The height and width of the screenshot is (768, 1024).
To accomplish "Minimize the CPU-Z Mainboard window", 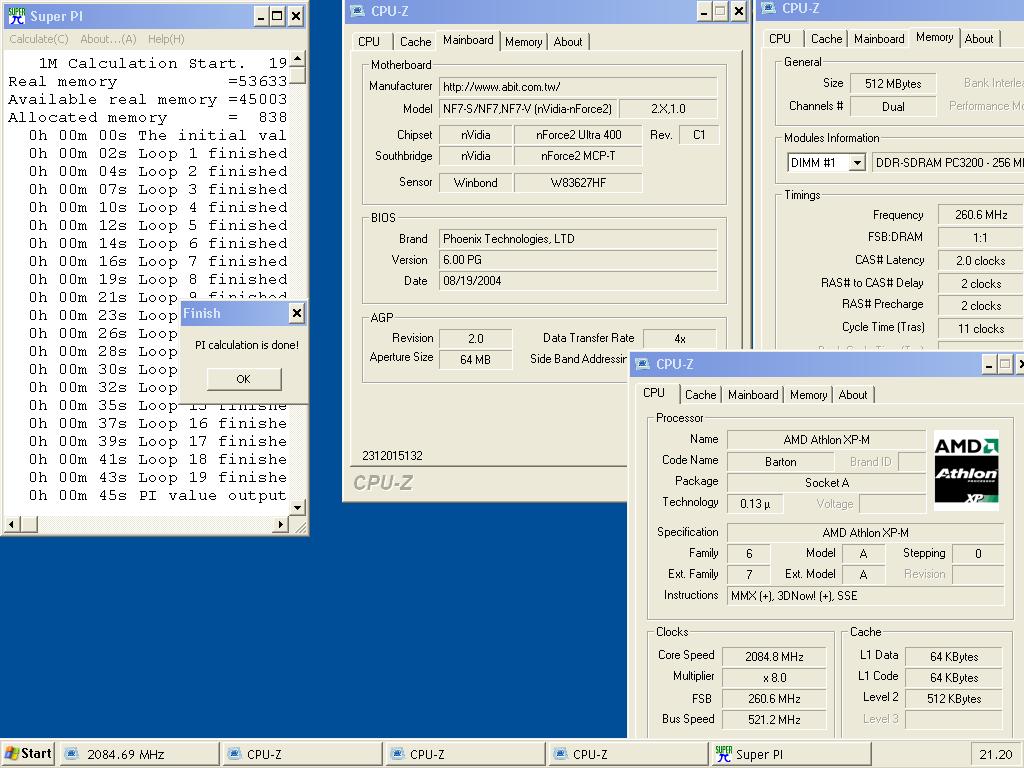I will (704, 11).
